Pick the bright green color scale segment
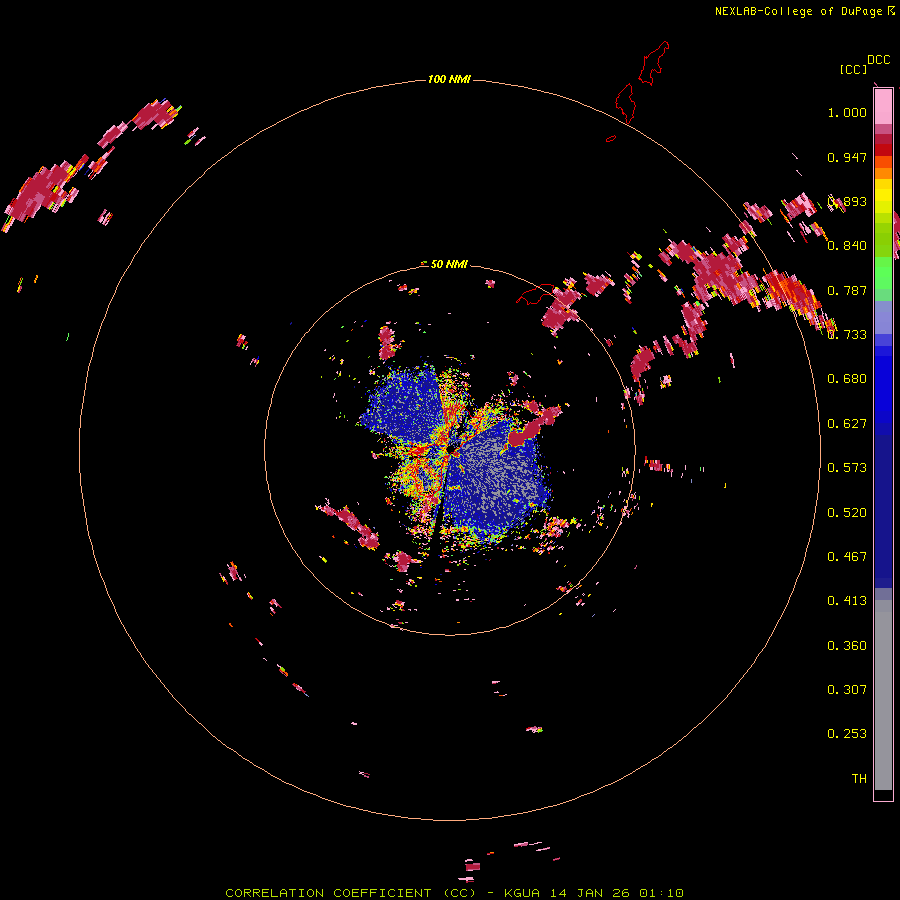The image size is (900, 900). point(883,273)
